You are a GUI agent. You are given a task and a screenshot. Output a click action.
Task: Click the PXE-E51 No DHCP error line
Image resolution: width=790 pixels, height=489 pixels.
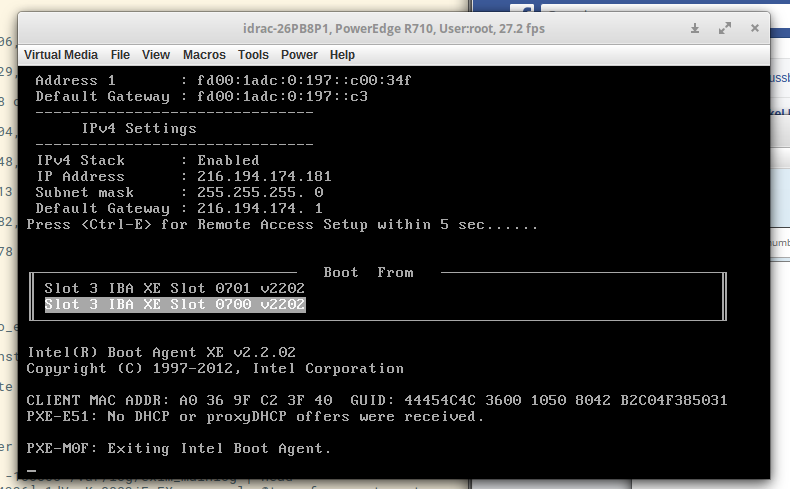255,416
